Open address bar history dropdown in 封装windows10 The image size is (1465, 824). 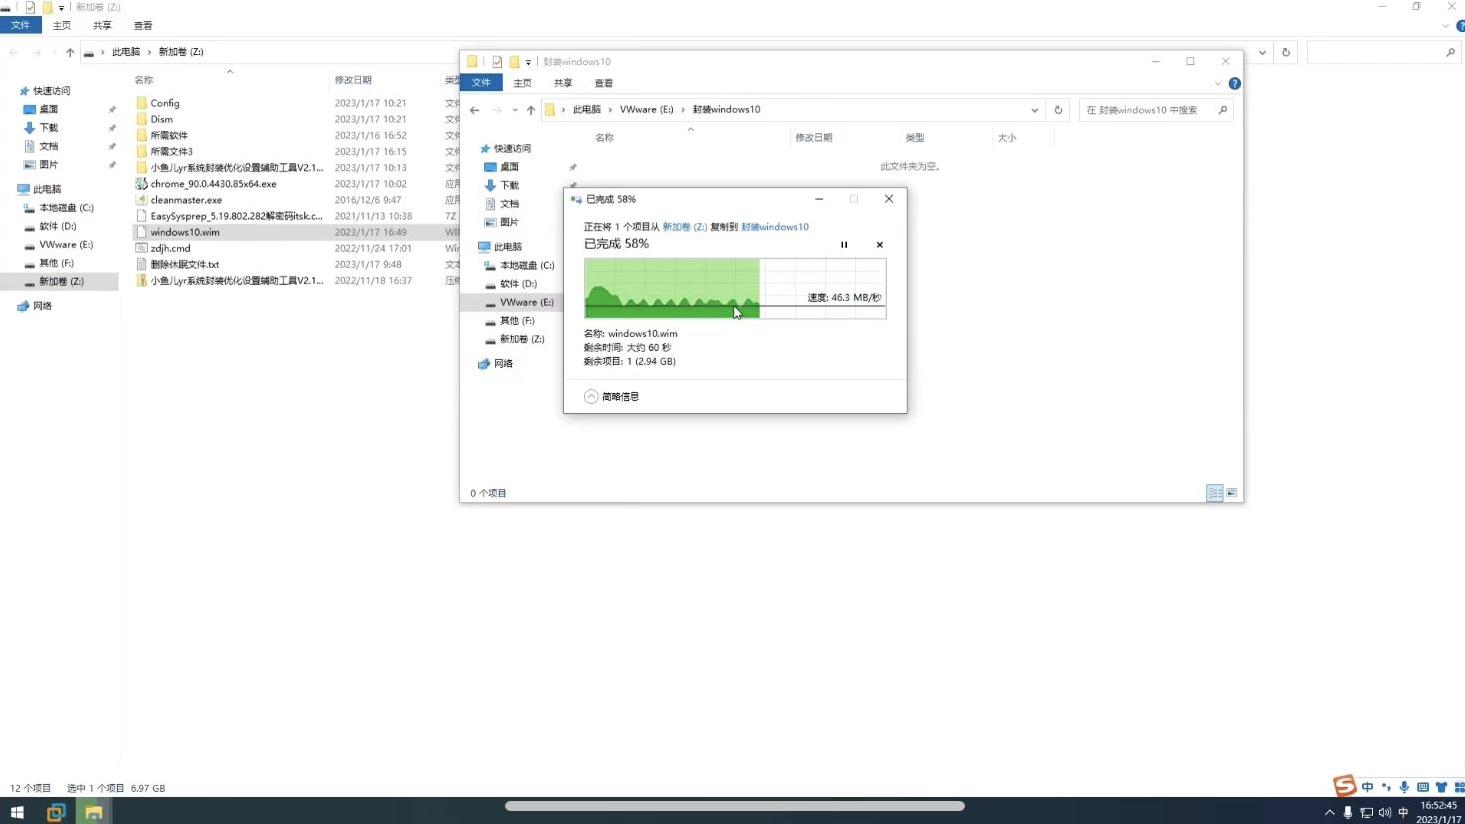point(1034,110)
